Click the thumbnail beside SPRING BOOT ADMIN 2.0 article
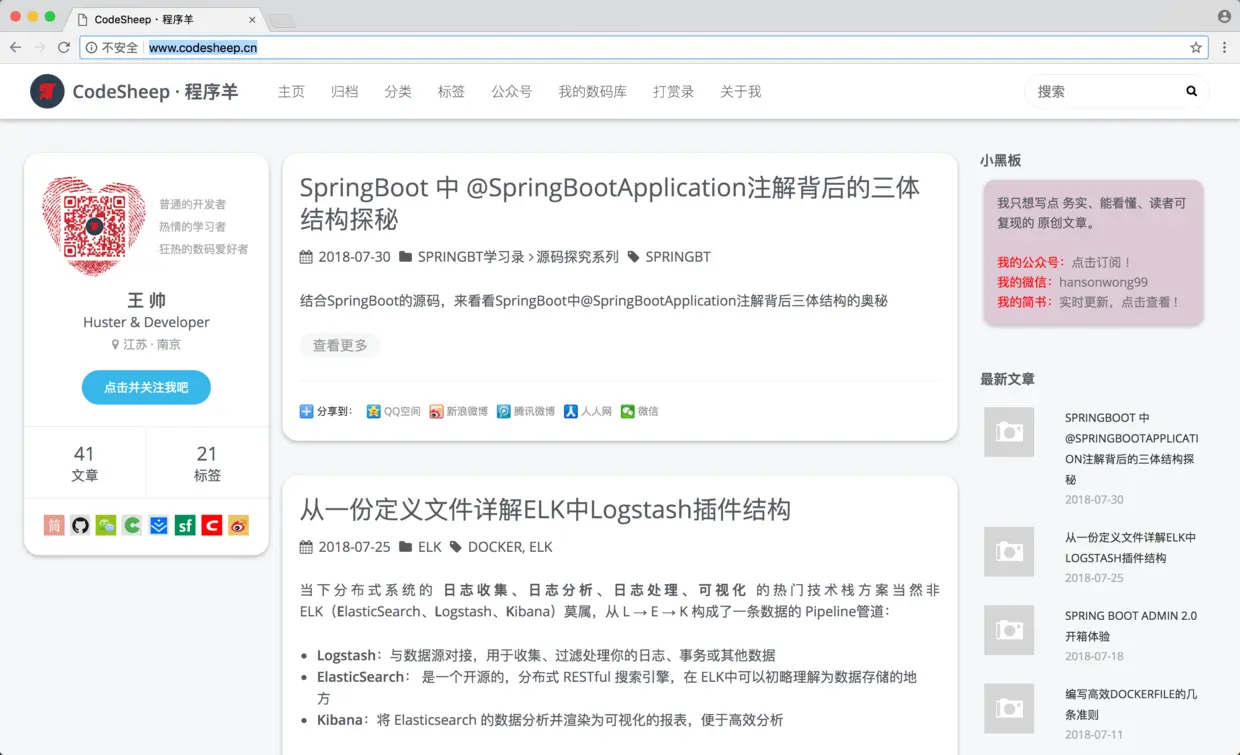Viewport: 1240px width, 755px height. tap(1009, 631)
